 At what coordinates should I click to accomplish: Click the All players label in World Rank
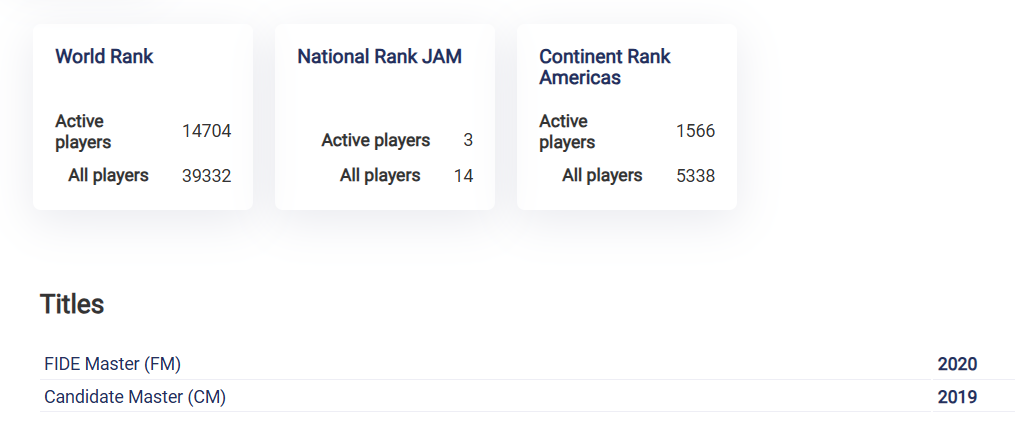pos(108,175)
